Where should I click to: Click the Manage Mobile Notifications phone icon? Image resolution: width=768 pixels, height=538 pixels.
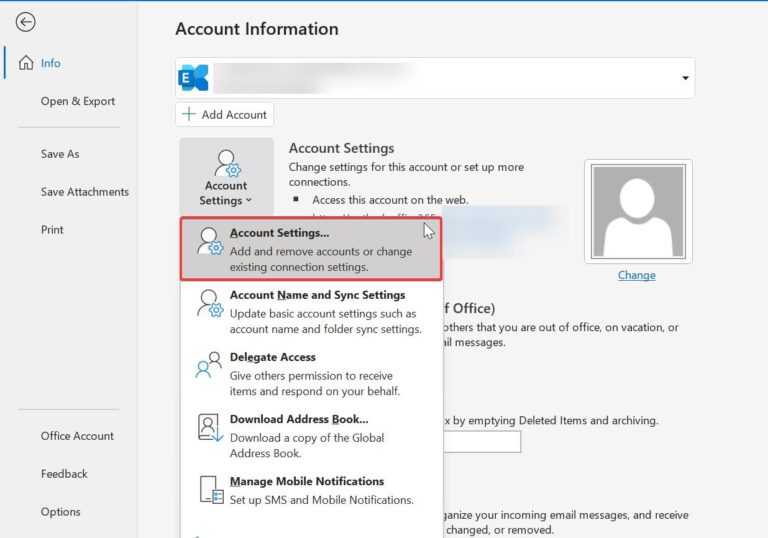210,490
